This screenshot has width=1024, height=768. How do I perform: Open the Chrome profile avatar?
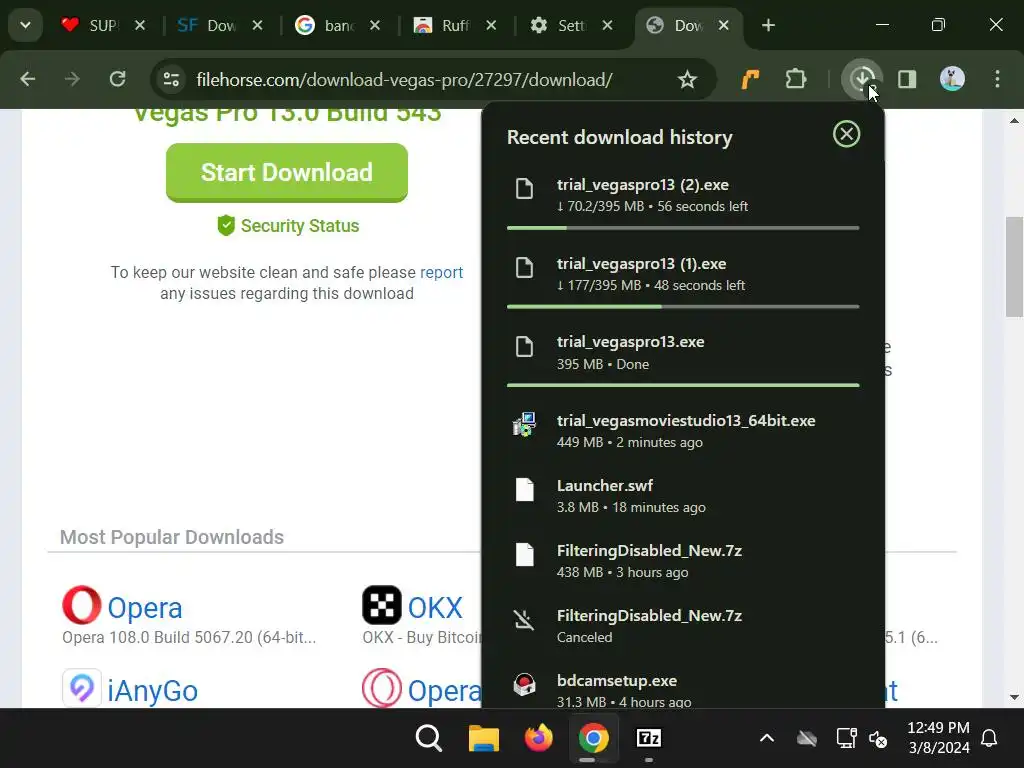(952, 80)
